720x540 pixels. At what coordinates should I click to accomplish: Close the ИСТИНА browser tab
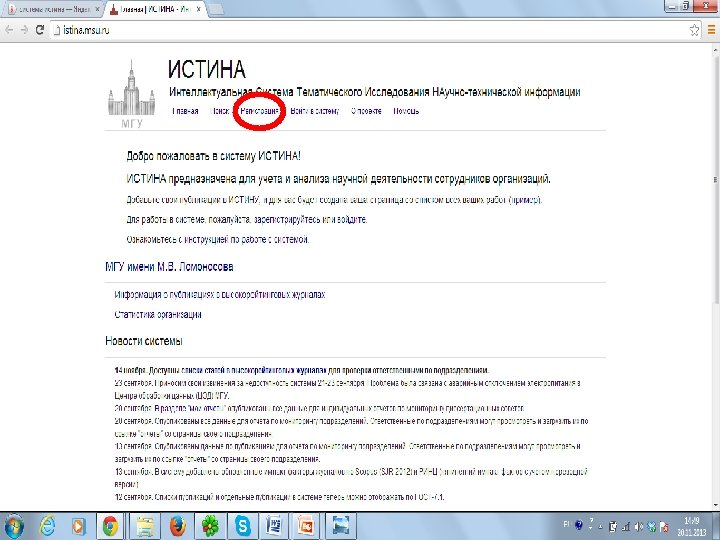point(198,9)
